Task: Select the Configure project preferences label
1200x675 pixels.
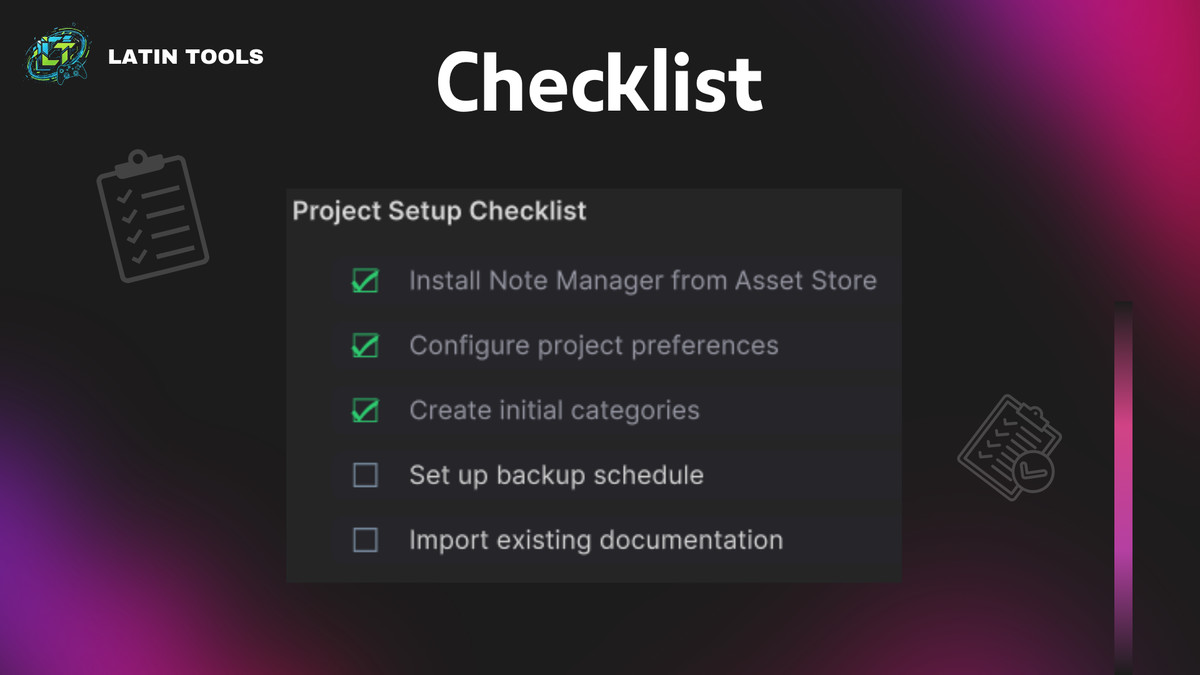Action: [x=593, y=346]
